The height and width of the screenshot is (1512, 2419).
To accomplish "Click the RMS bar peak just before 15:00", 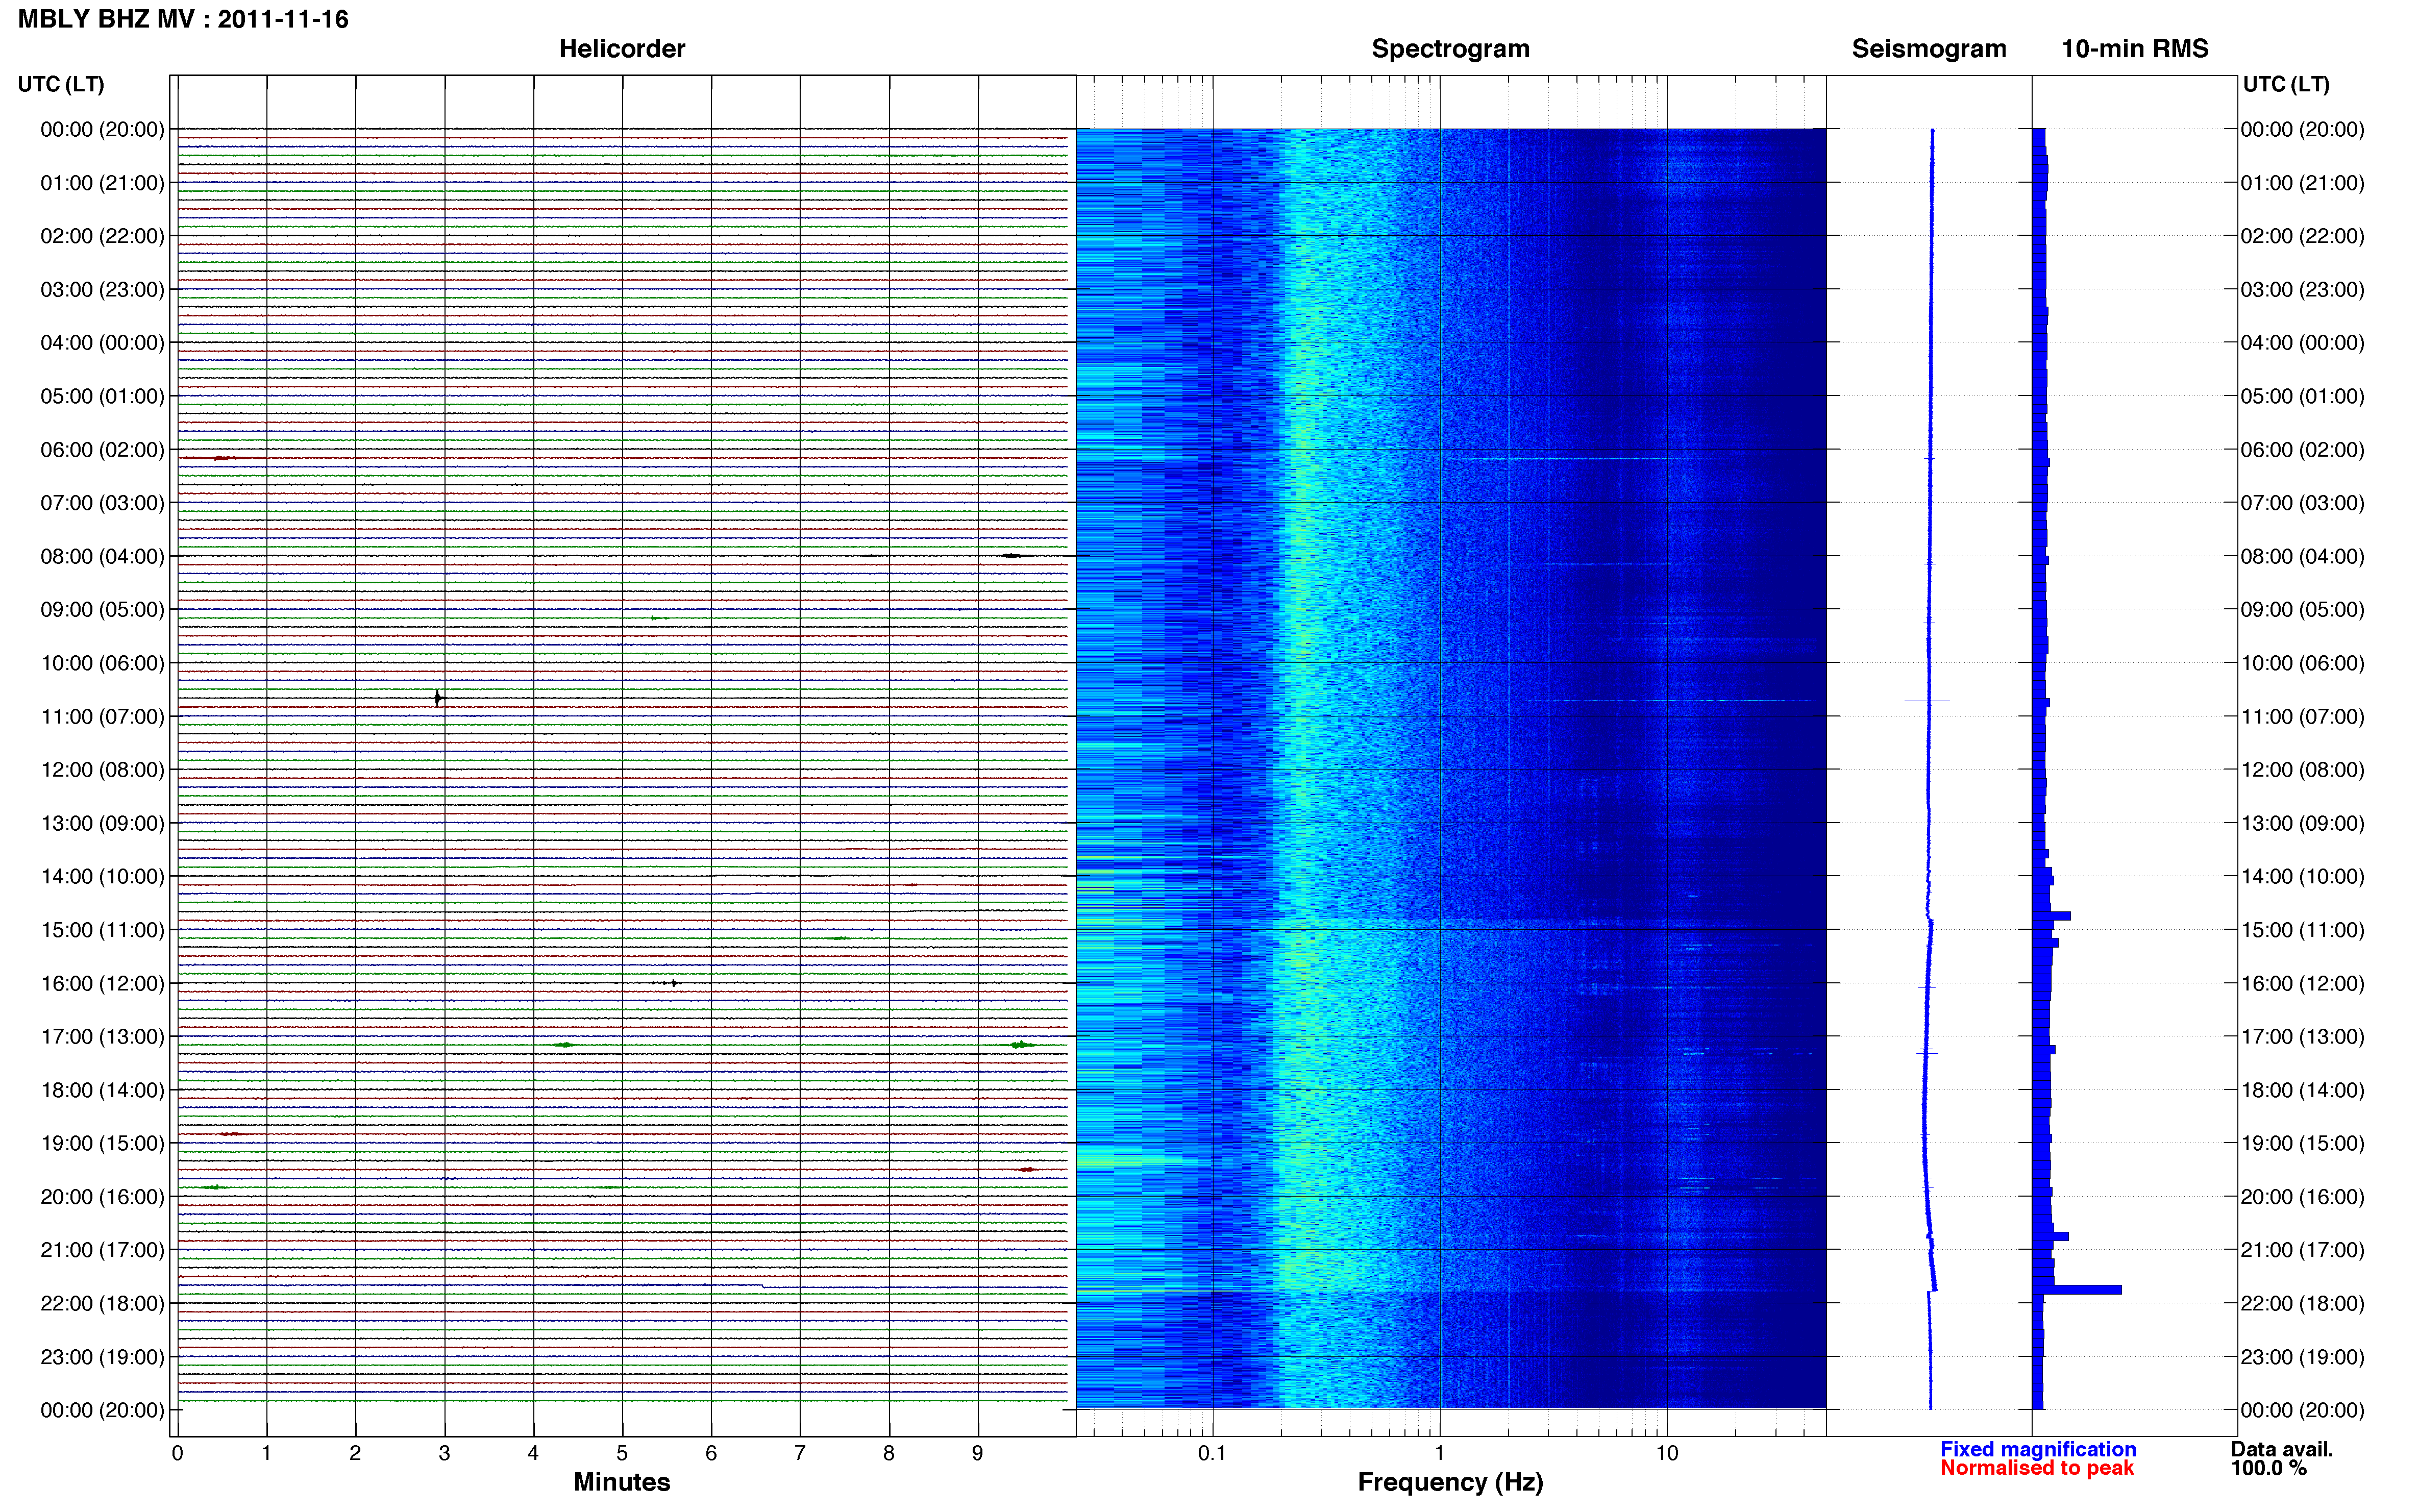I will (2051, 916).
